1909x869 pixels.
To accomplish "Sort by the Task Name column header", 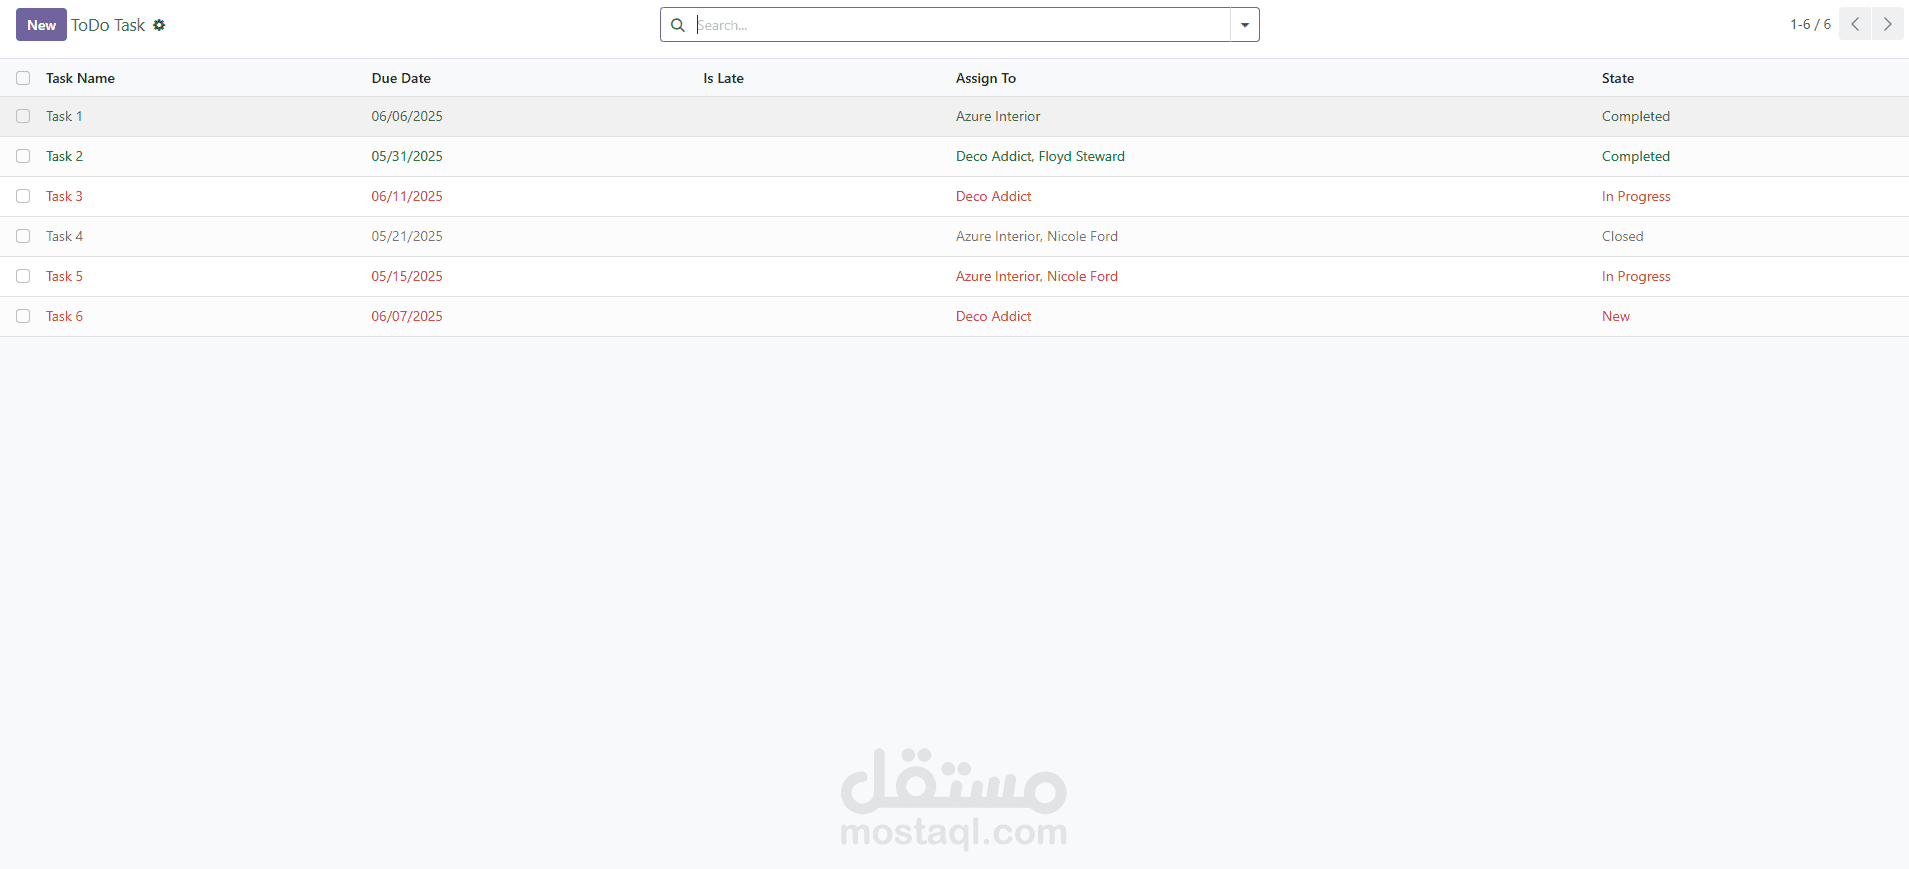I will coord(80,78).
